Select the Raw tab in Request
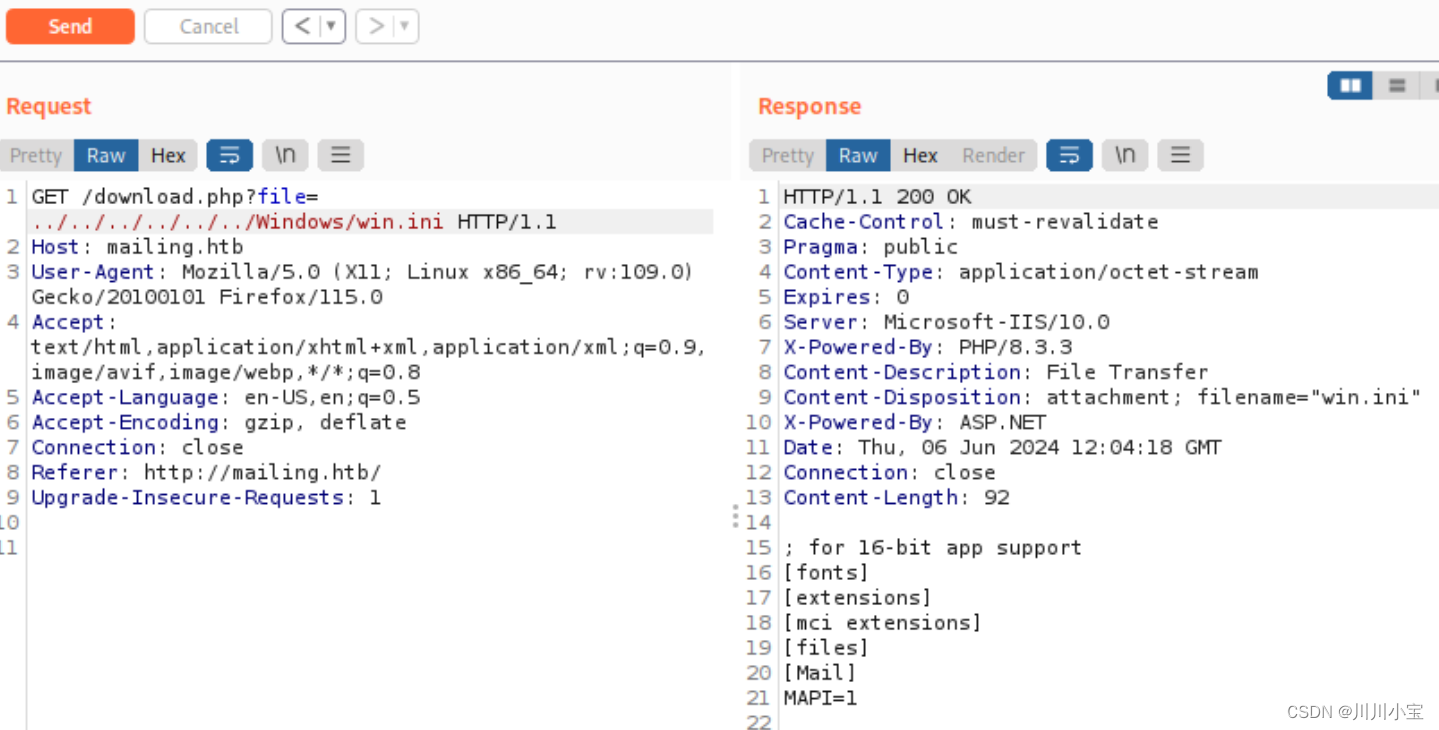This screenshot has height=730, width=1439. click(106, 155)
